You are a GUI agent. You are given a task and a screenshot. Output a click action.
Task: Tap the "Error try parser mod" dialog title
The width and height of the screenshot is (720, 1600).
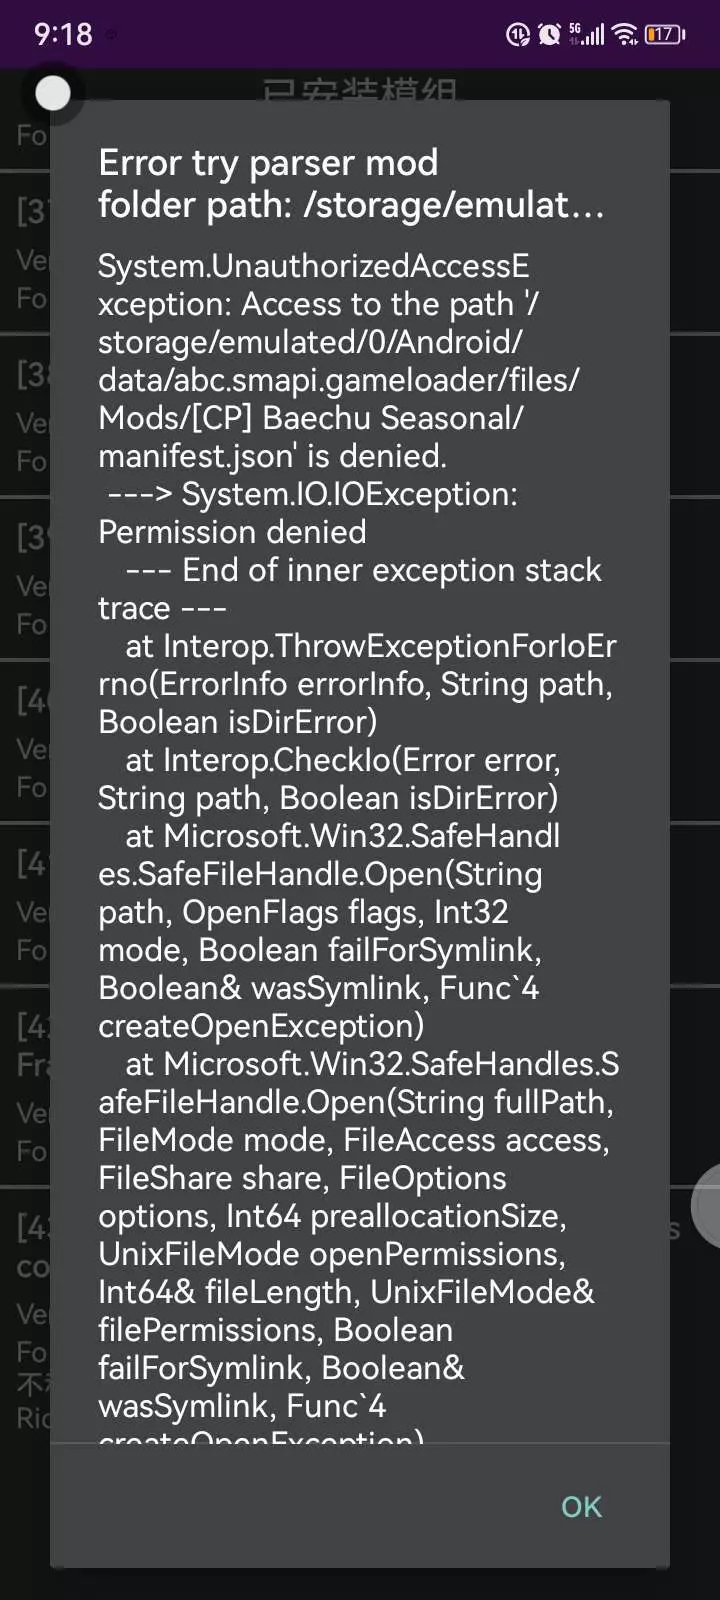pyautogui.click(x=268, y=163)
